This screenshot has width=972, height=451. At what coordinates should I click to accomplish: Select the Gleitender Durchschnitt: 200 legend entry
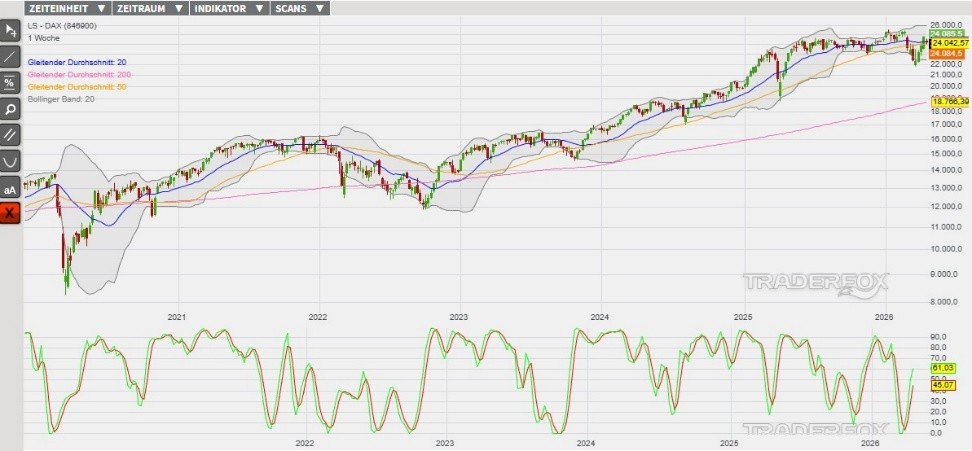(78, 75)
